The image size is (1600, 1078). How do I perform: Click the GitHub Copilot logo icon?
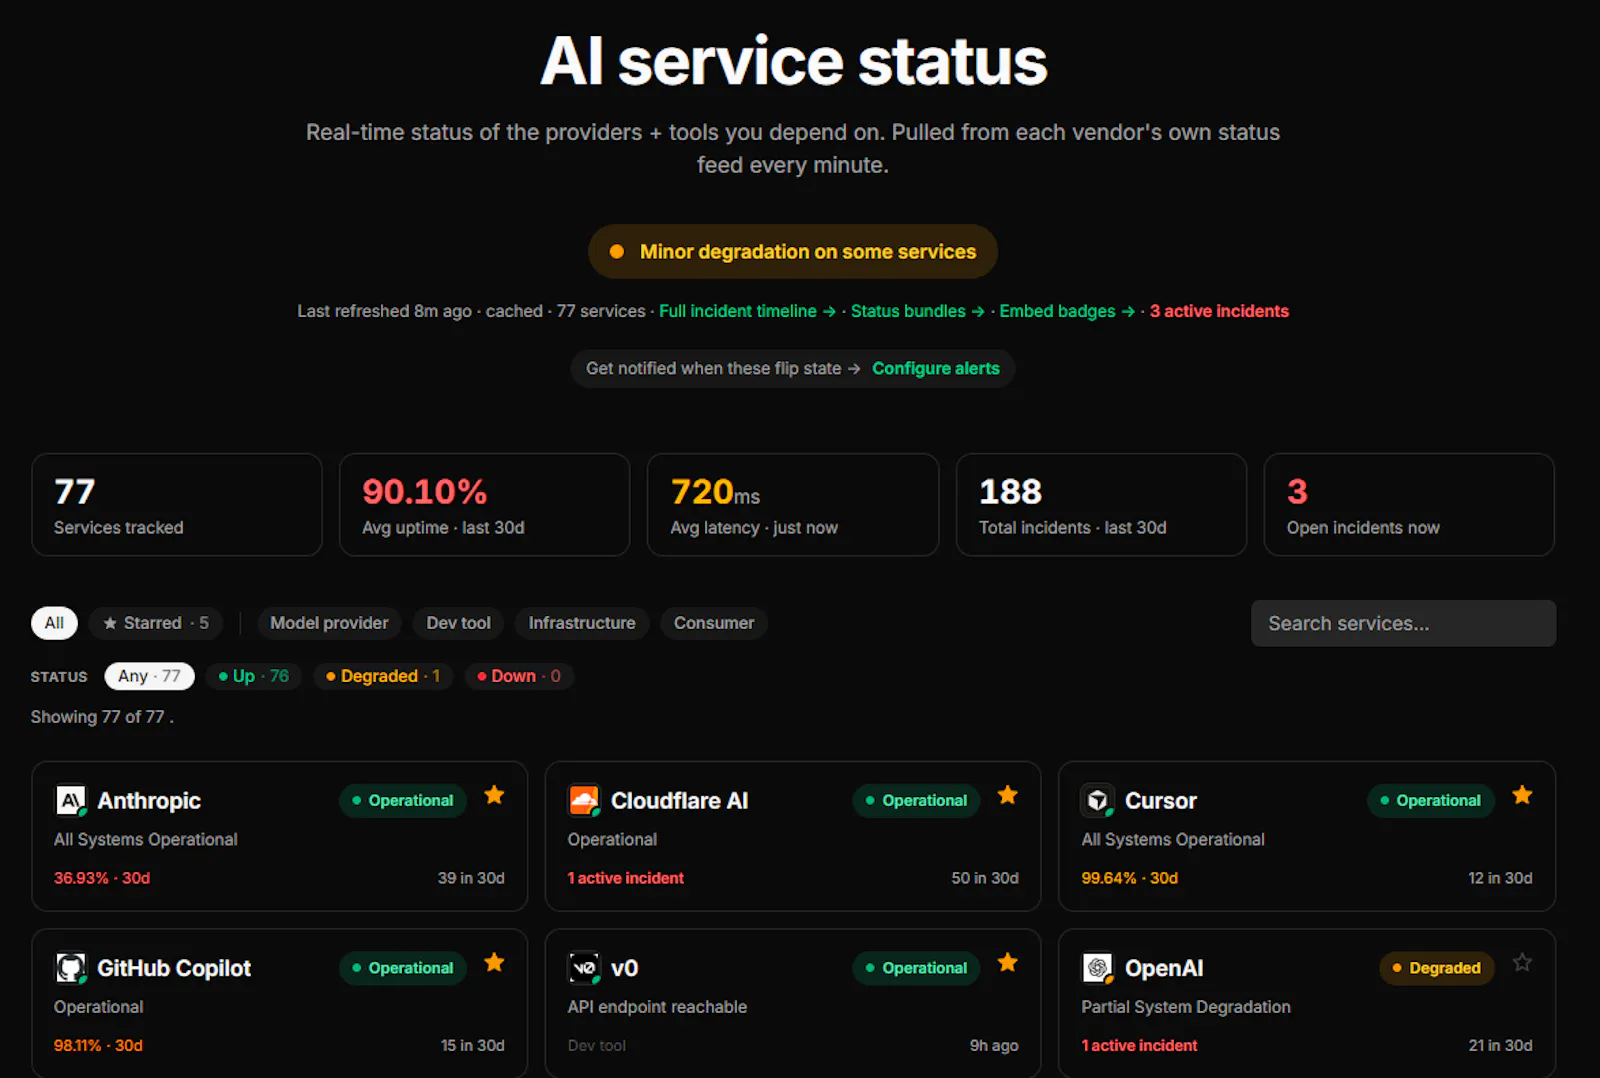[x=70, y=968]
